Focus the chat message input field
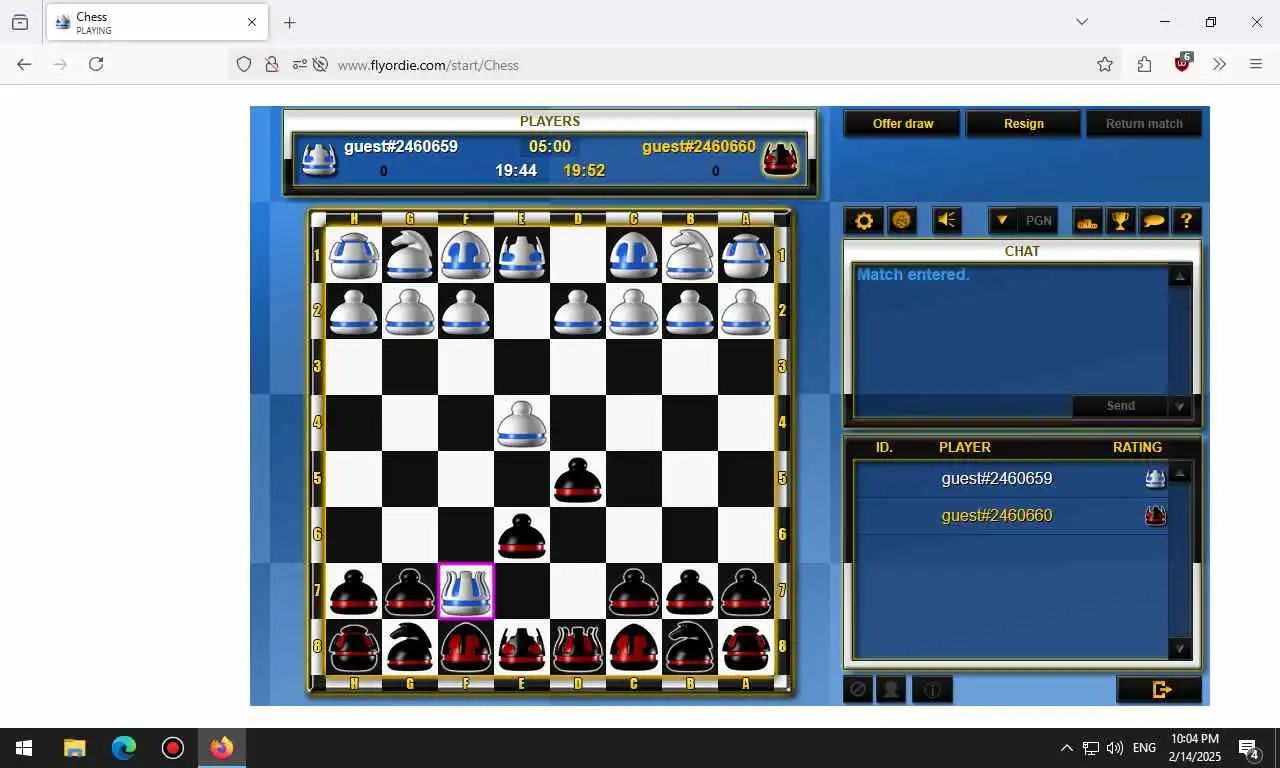 (962, 406)
